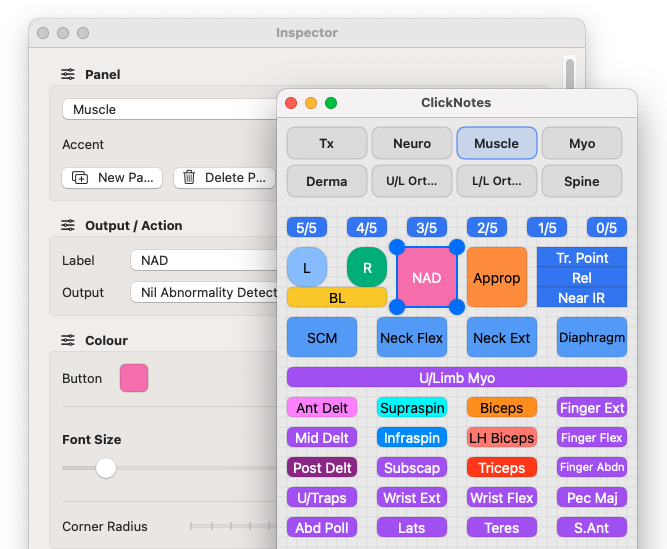Click the Neck Ext button
The height and width of the screenshot is (549, 667).
(502, 337)
